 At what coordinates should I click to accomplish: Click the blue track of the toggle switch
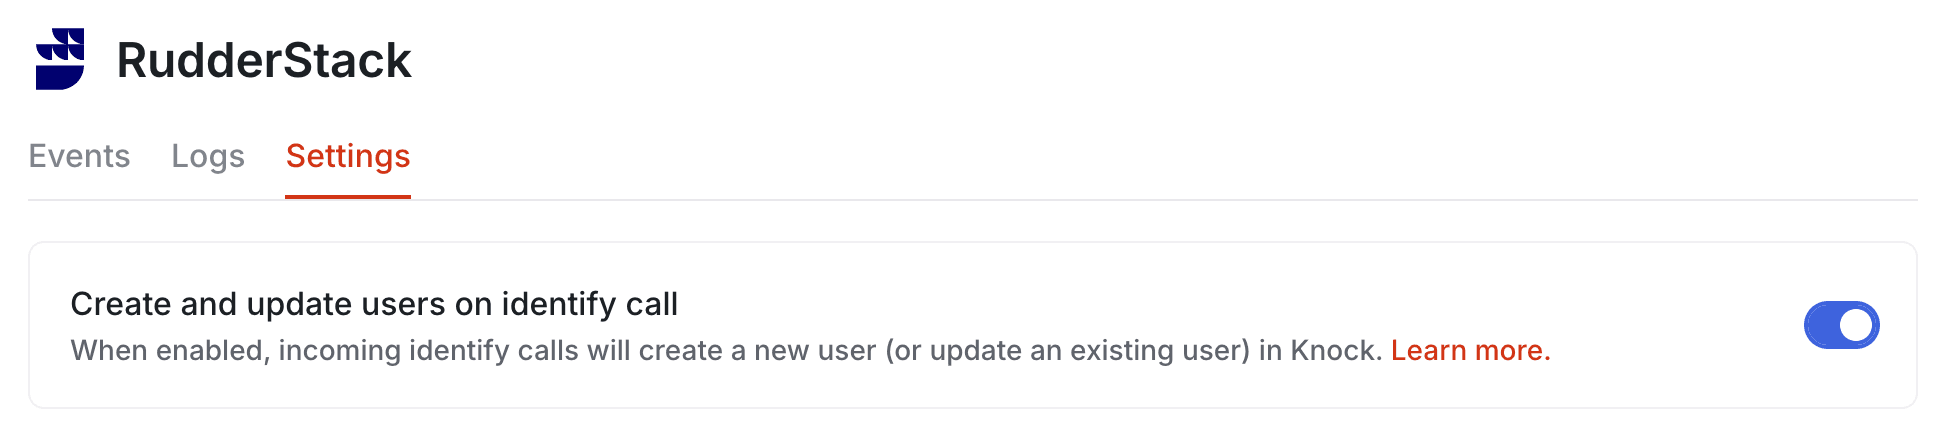pos(1824,325)
